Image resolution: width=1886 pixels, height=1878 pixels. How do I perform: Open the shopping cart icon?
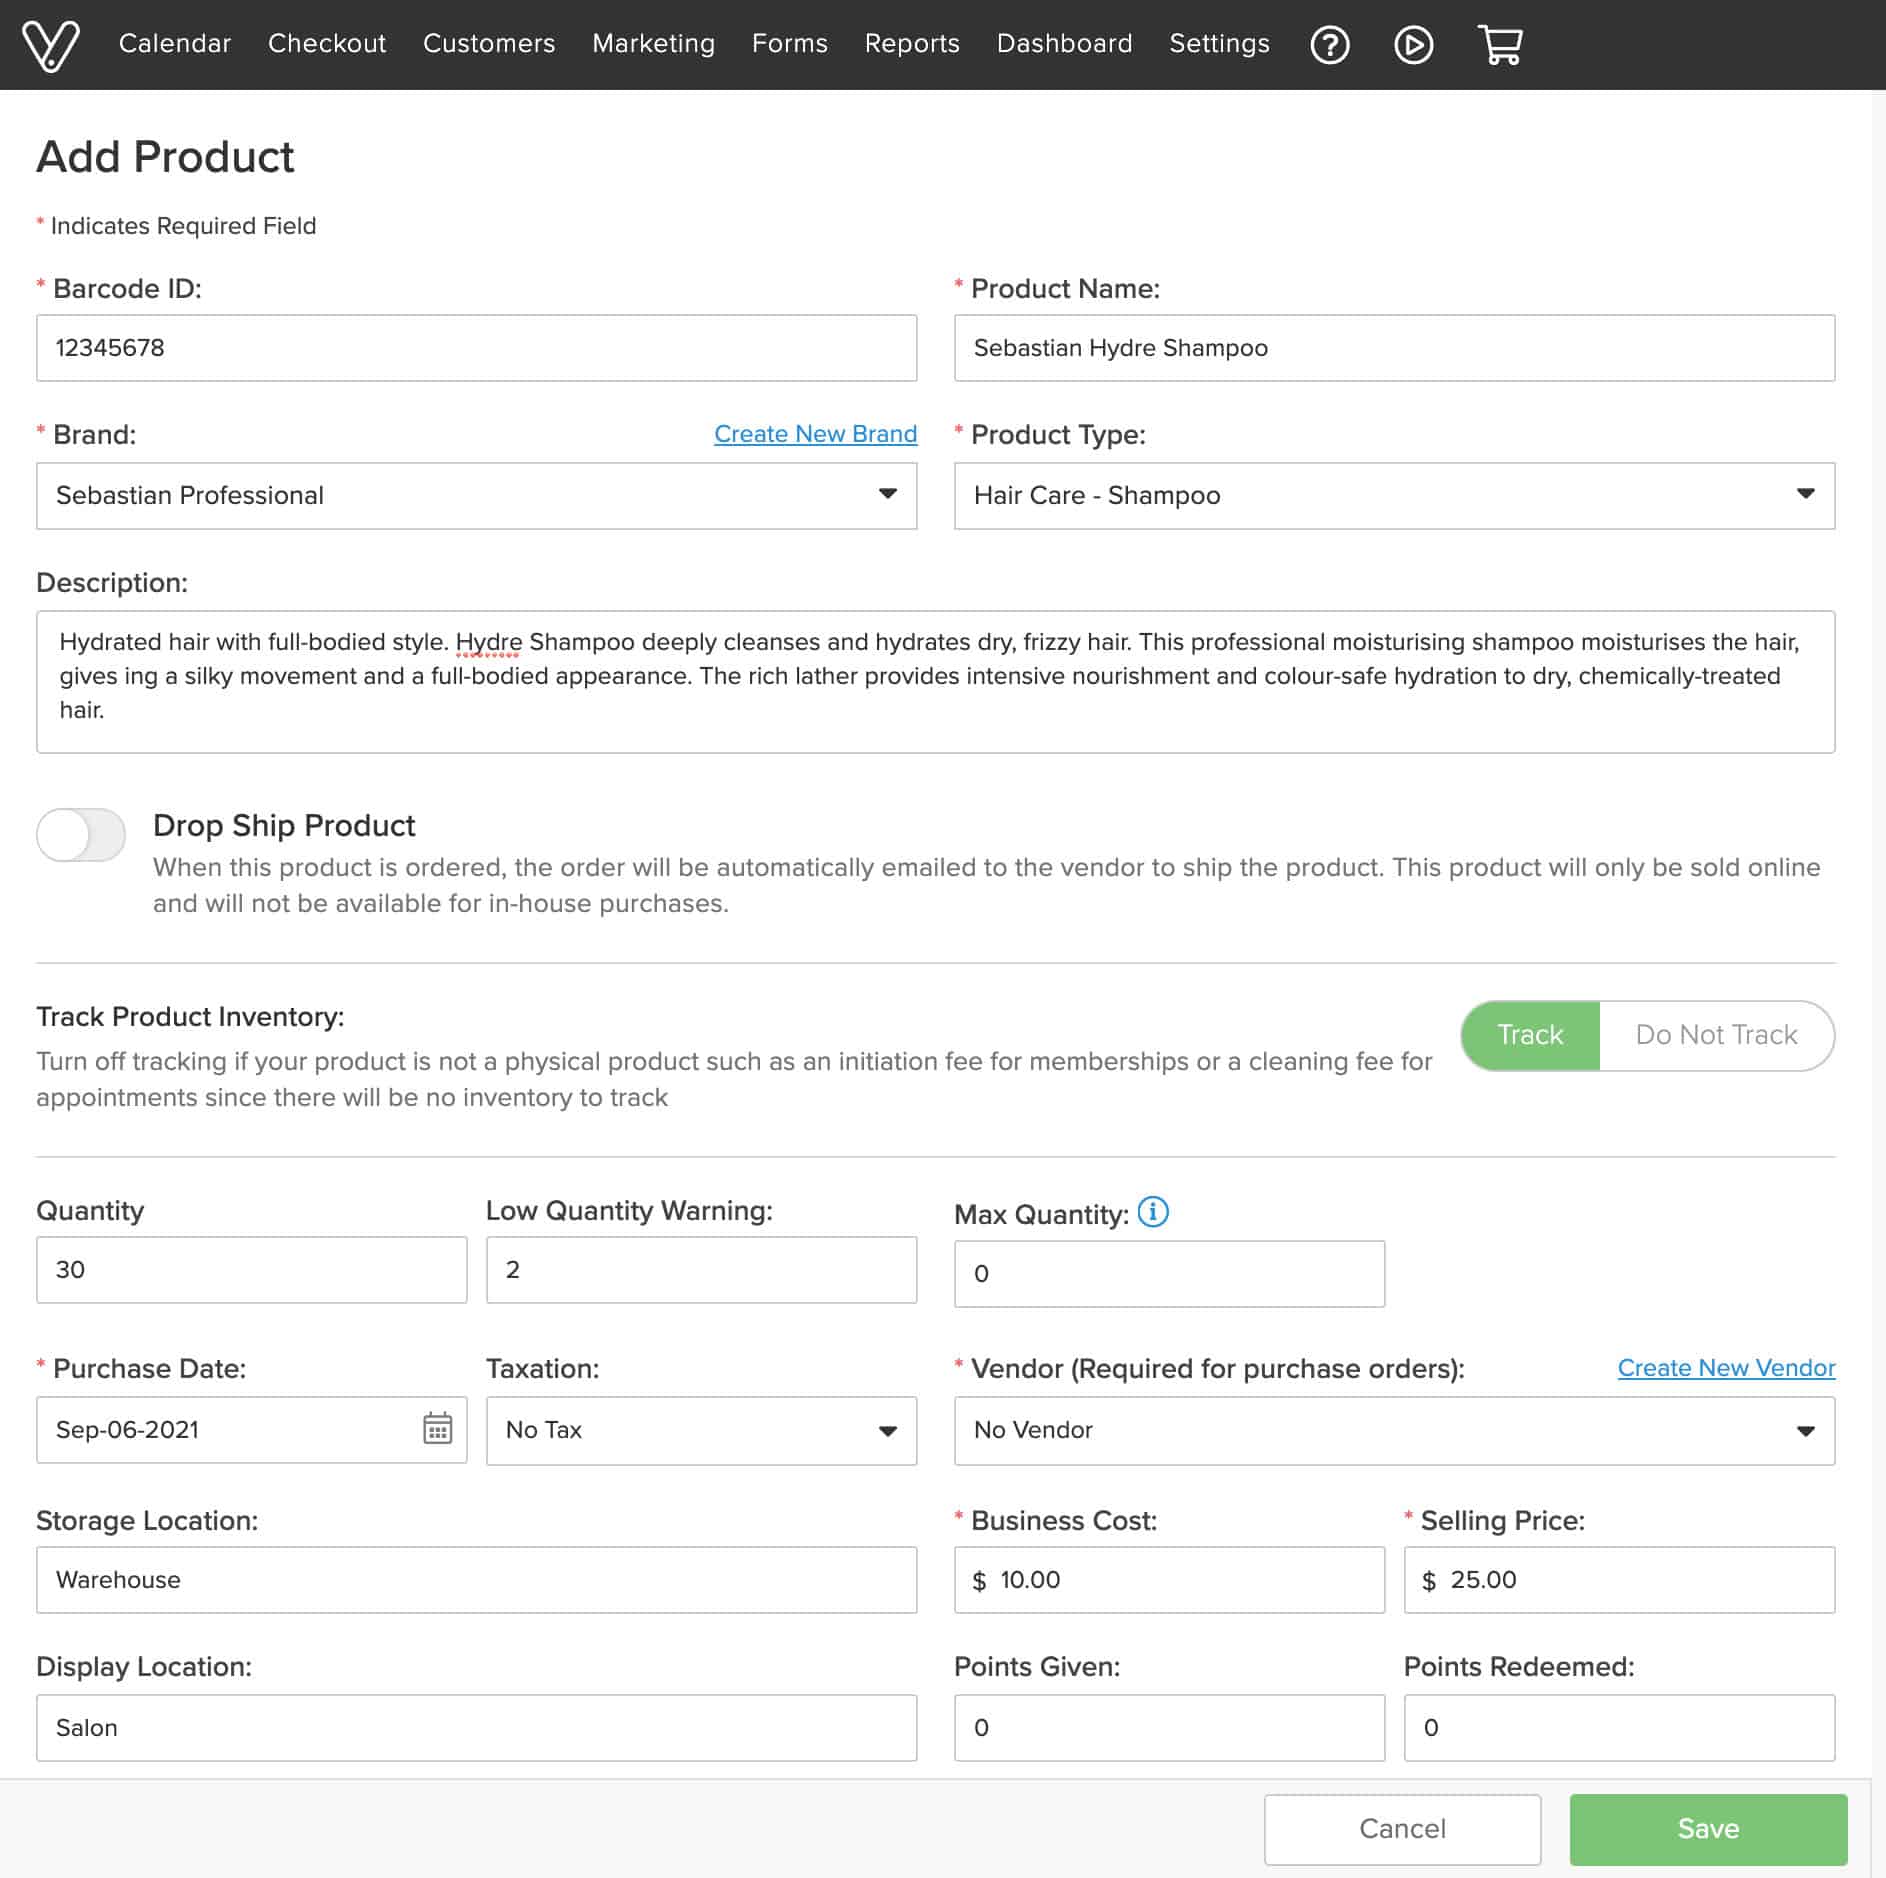(x=1499, y=45)
